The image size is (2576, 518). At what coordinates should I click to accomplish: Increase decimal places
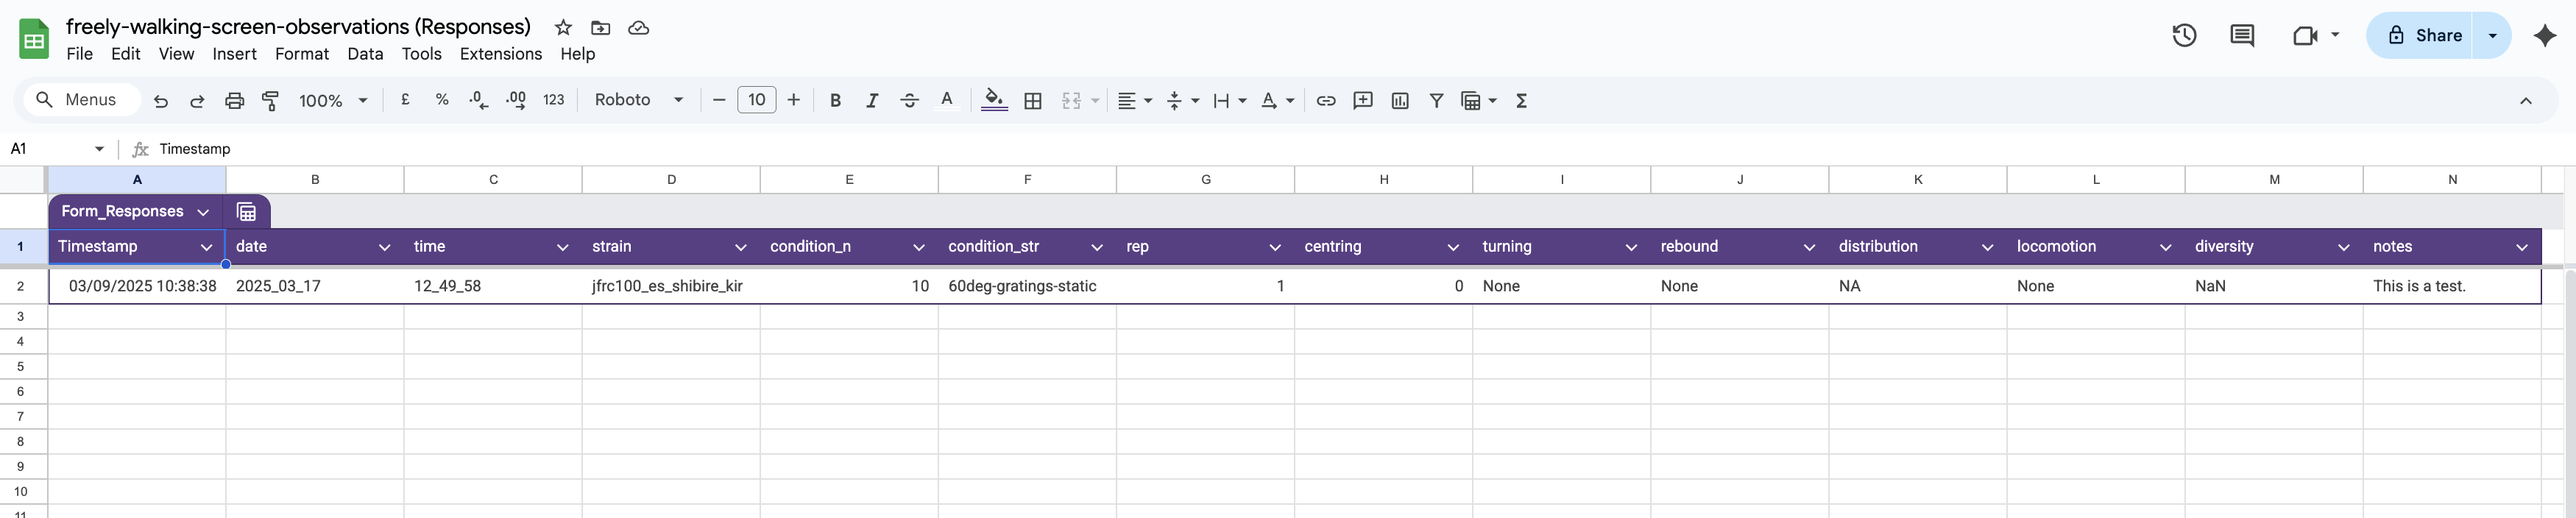[x=516, y=100]
